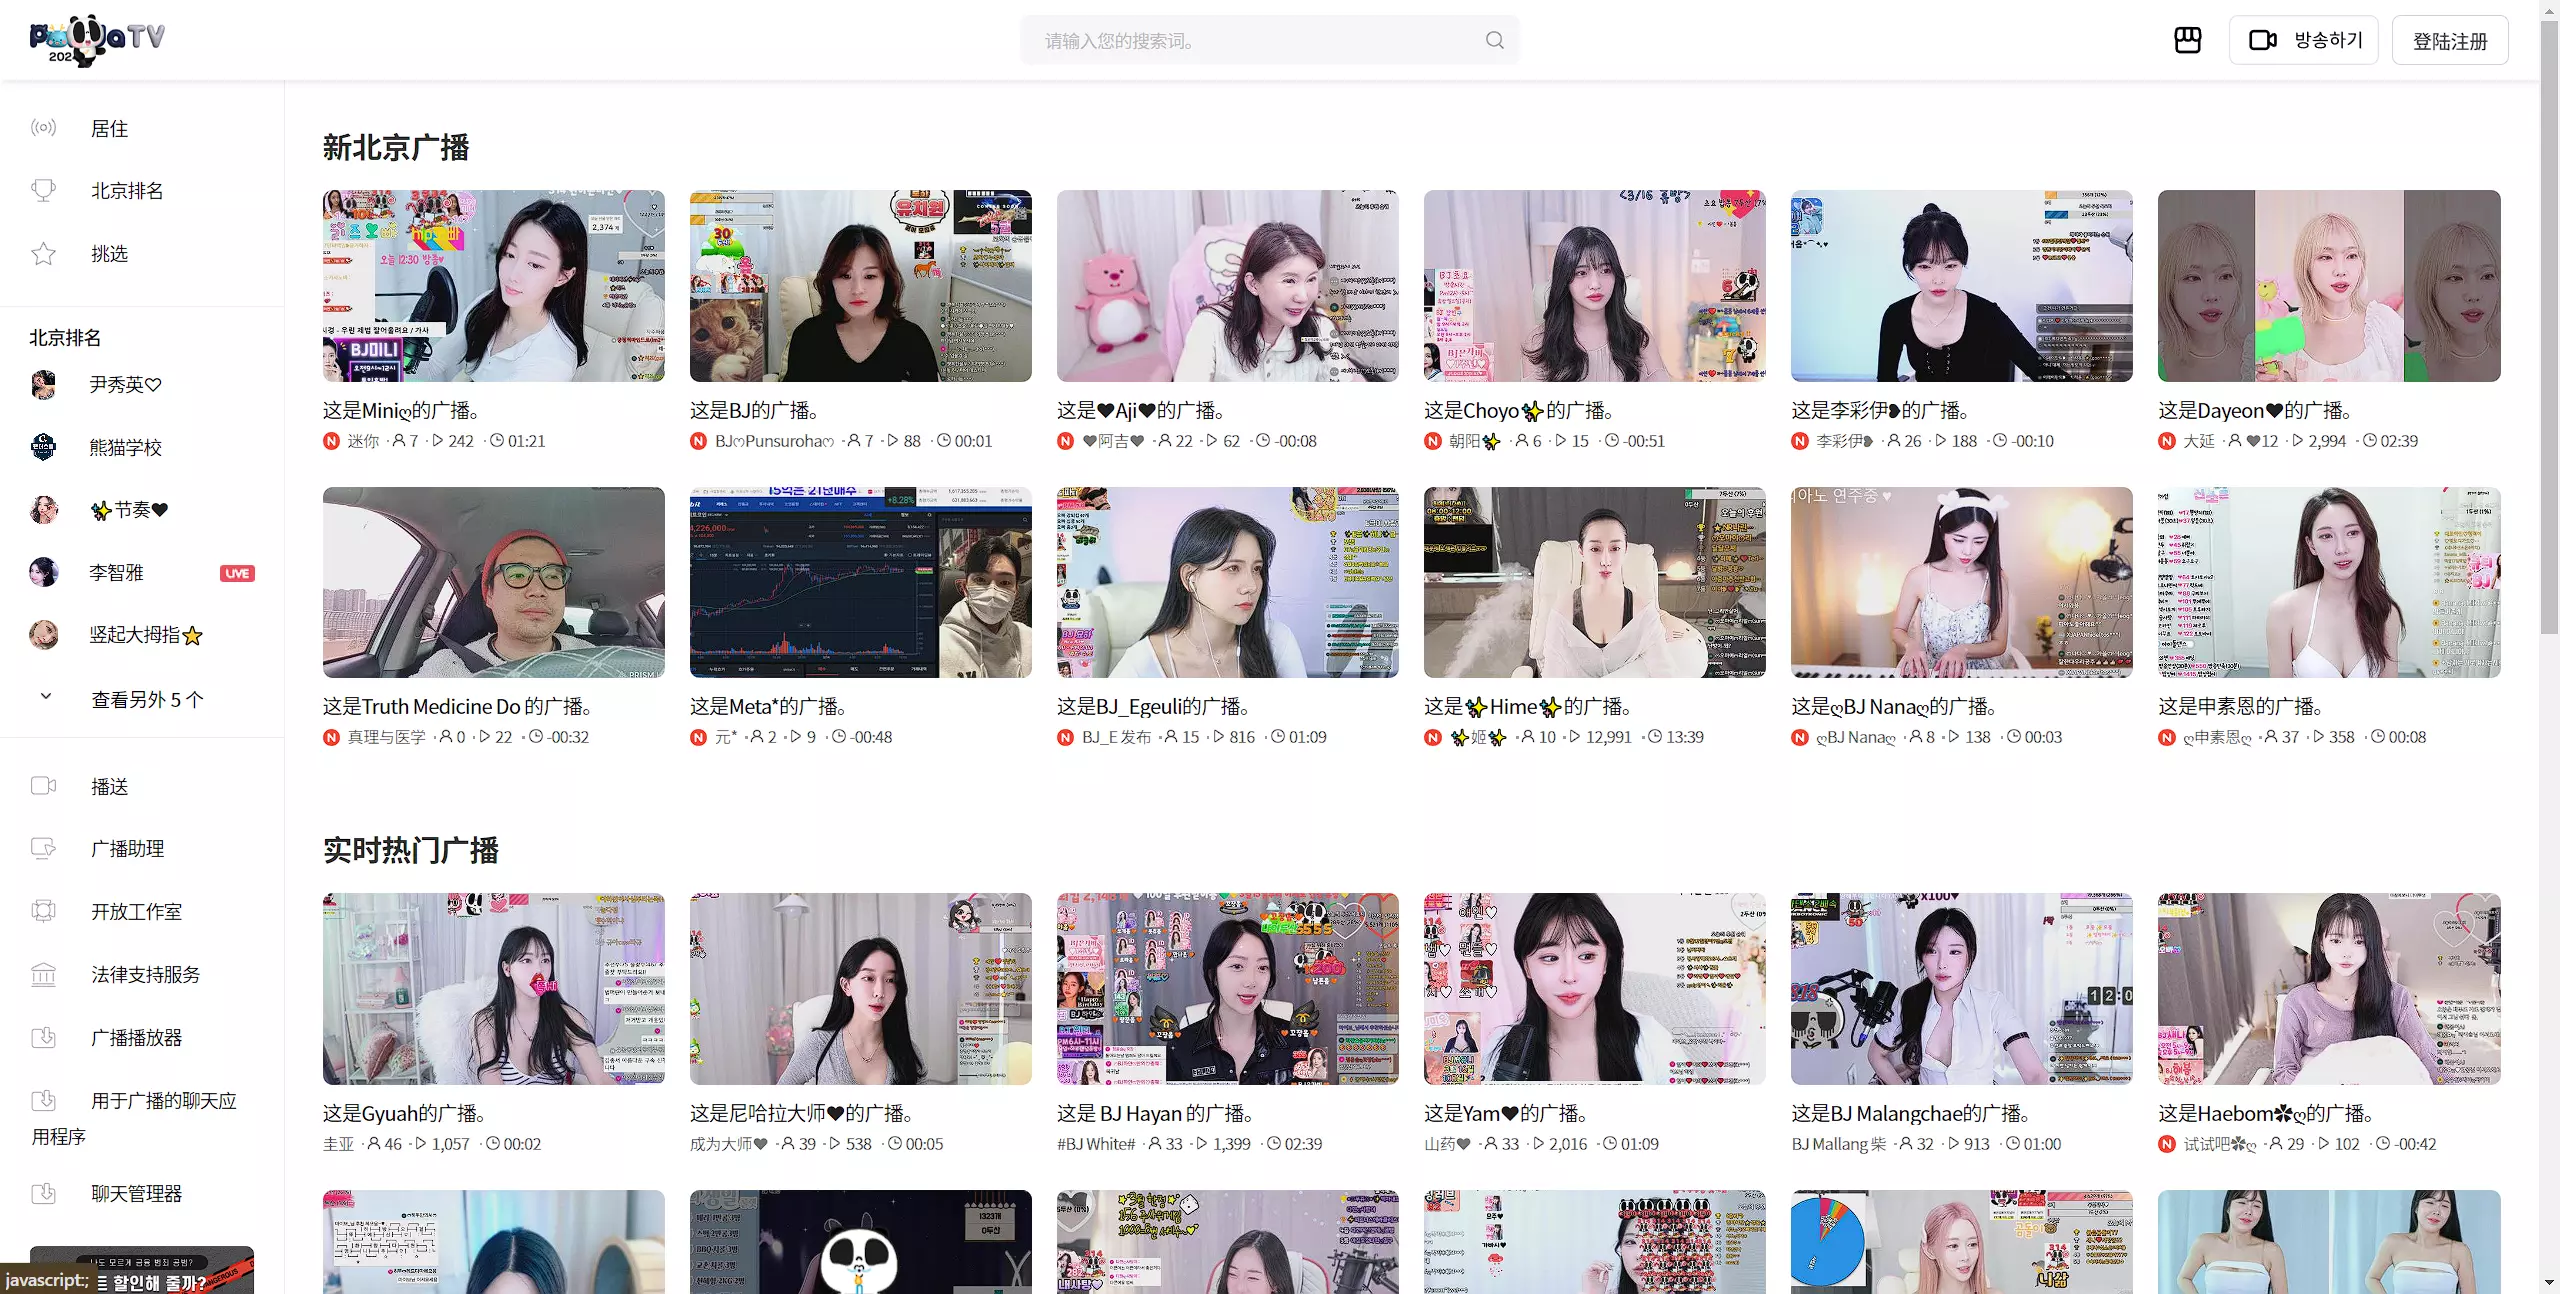Click the 法律支持服务 building icon
The image size is (2560, 1294).
(x=43, y=974)
